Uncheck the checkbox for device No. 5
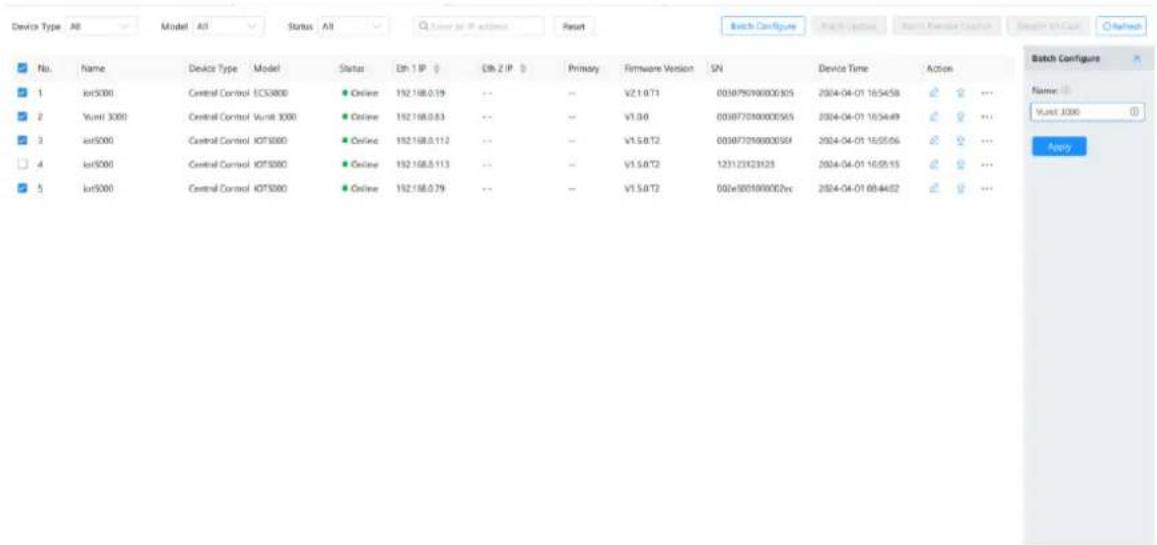This screenshot has width=1157, height=545. pos(23,189)
